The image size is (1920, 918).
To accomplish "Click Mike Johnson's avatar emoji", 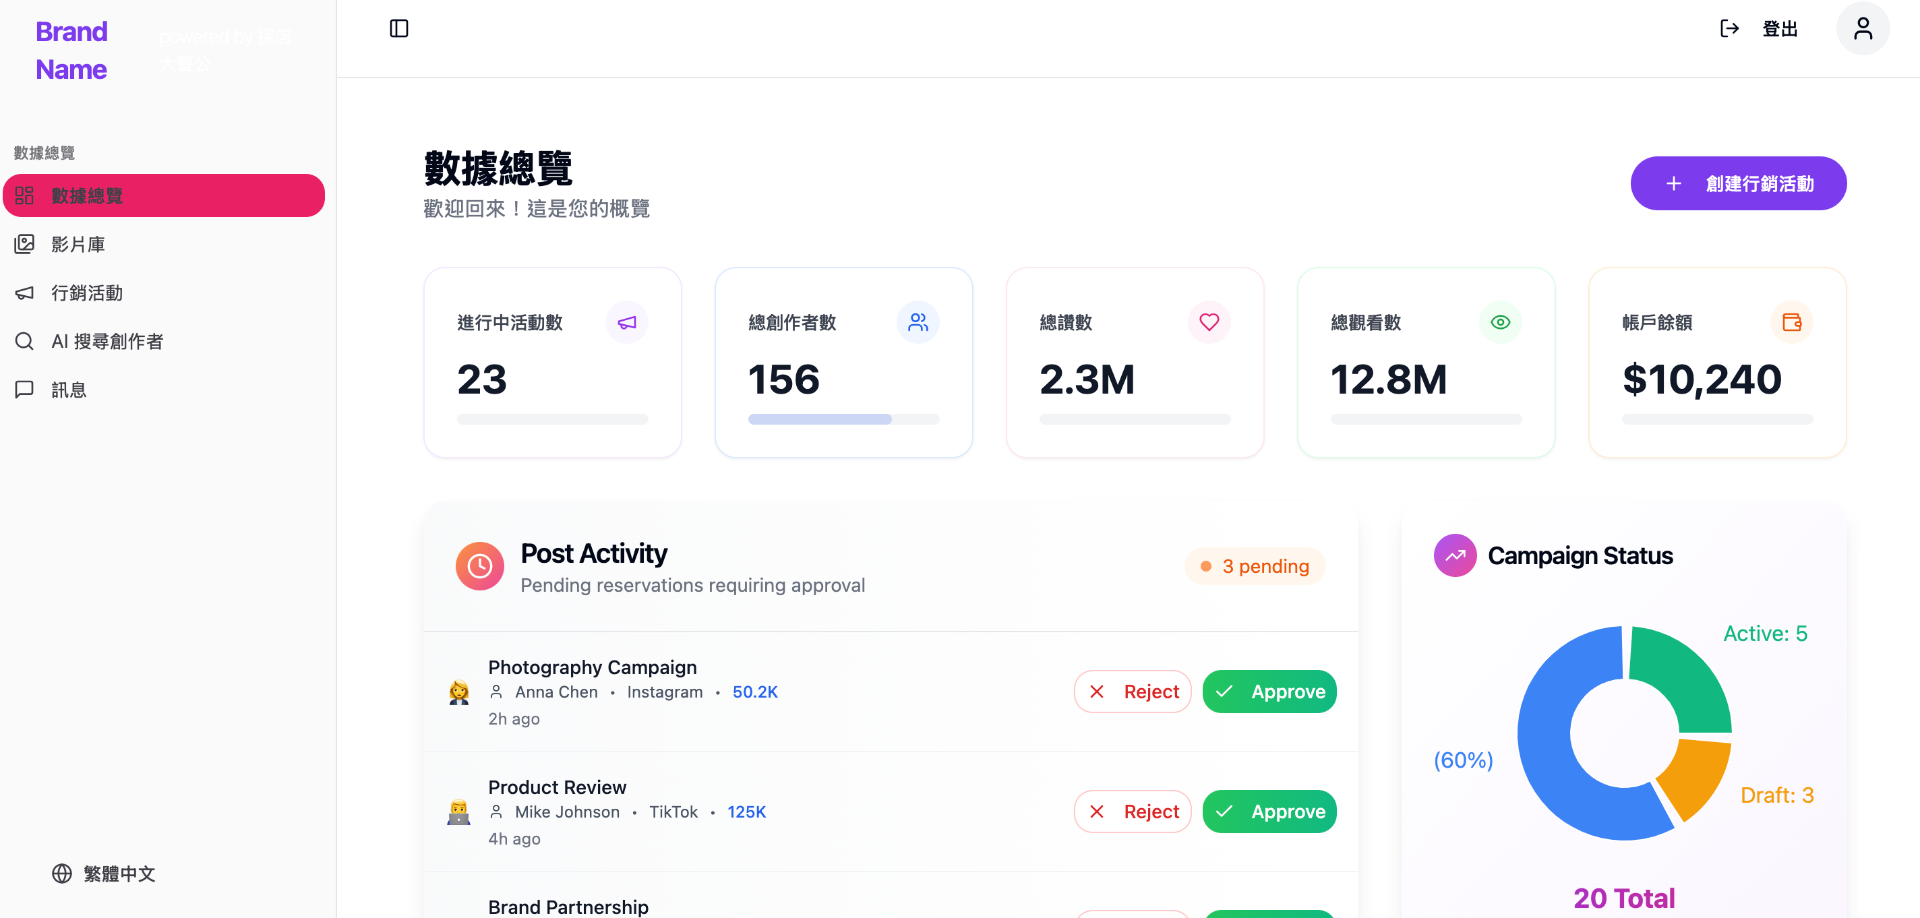I will pos(459,812).
